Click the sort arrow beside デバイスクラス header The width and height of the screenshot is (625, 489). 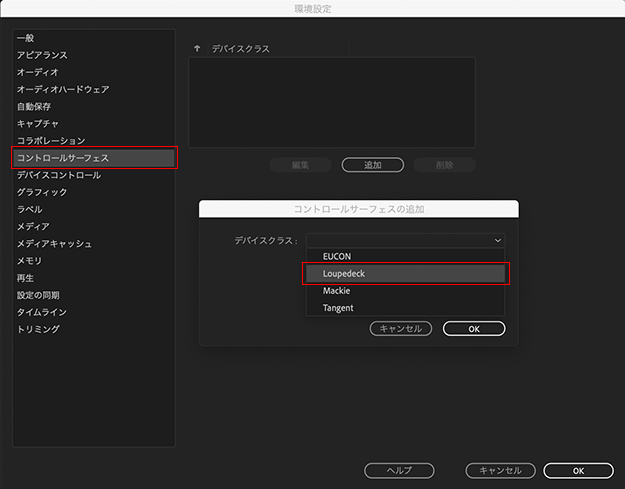pos(197,48)
